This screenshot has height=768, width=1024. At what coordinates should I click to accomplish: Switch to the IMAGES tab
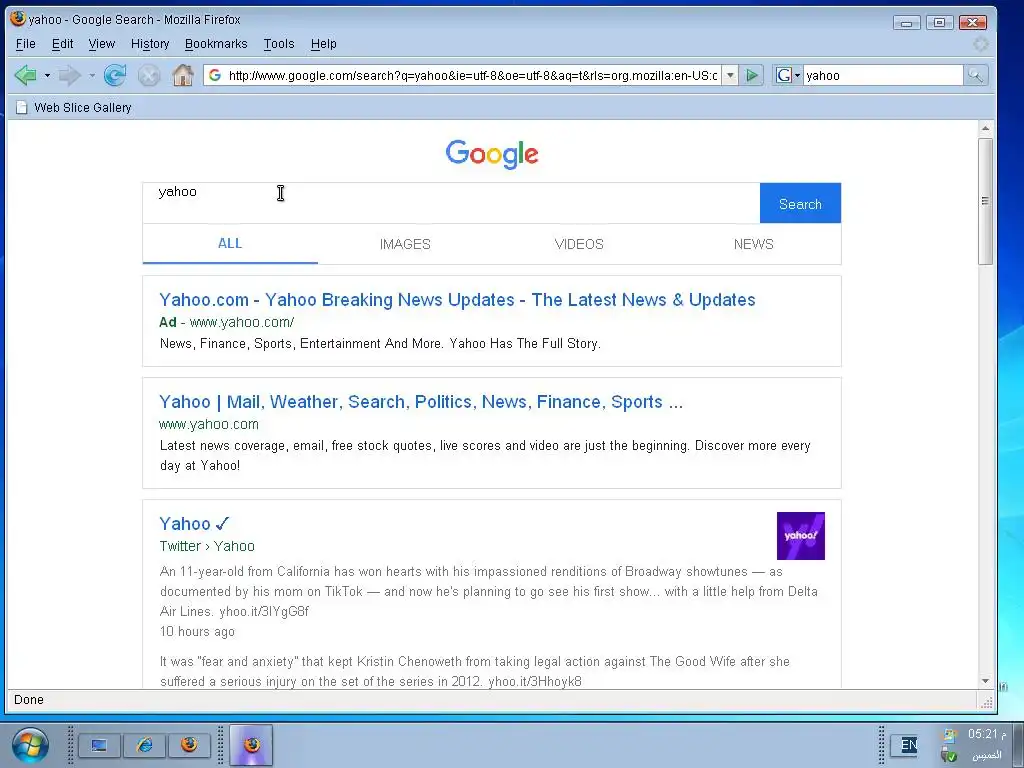coord(405,244)
